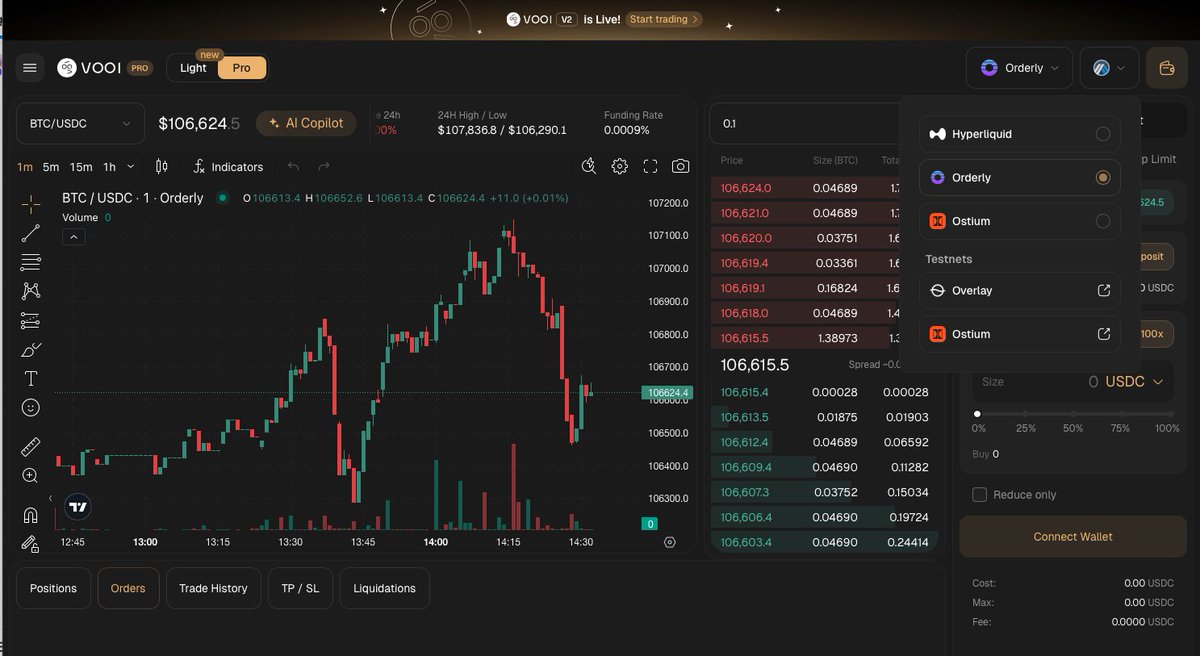Image resolution: width=1200 pixels, height=656 pixels.
Task: Select the Ostium mainnet radio option
Action: [x=1103, y=221]
